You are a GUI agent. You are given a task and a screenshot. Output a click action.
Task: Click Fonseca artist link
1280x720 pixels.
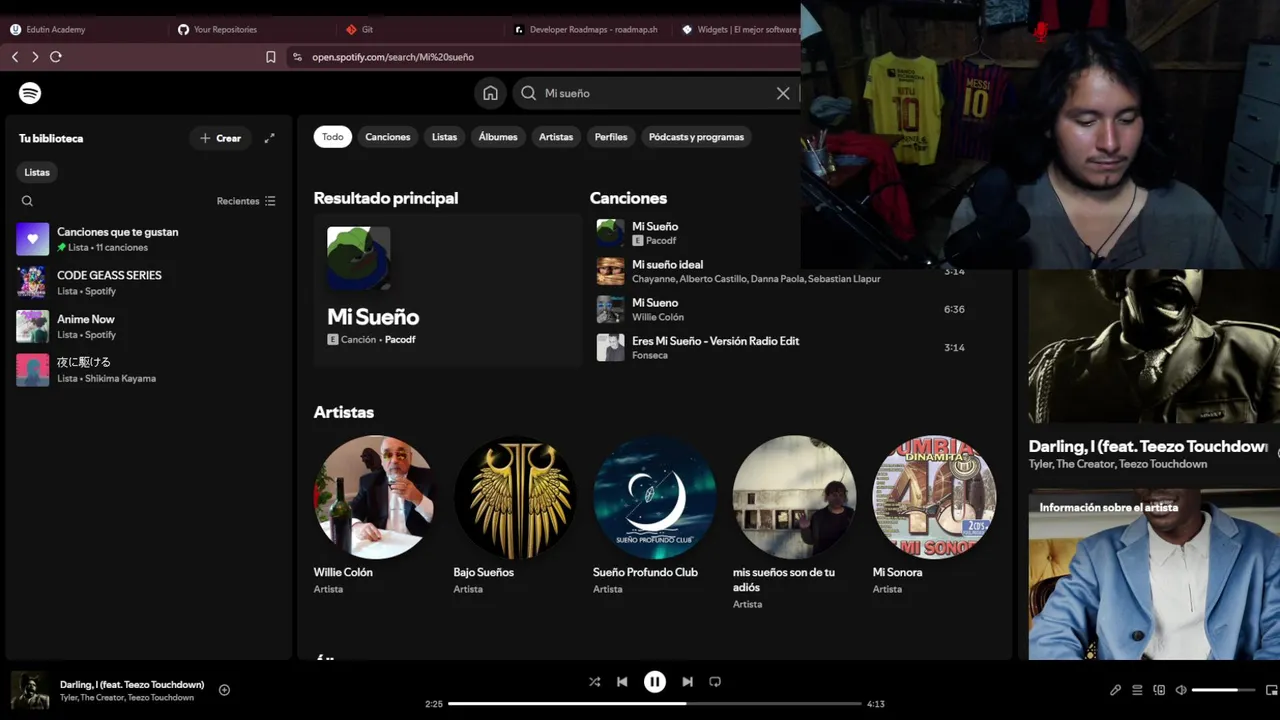click(650, 355)
